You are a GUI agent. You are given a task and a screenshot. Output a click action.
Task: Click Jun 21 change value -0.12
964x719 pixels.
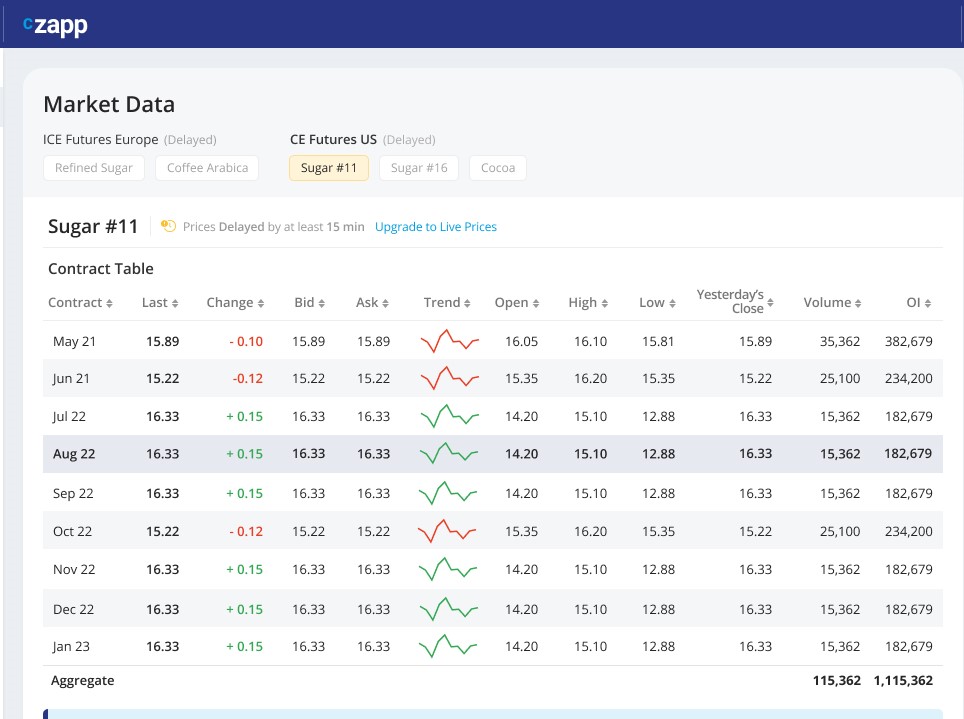tap(248, 379)
